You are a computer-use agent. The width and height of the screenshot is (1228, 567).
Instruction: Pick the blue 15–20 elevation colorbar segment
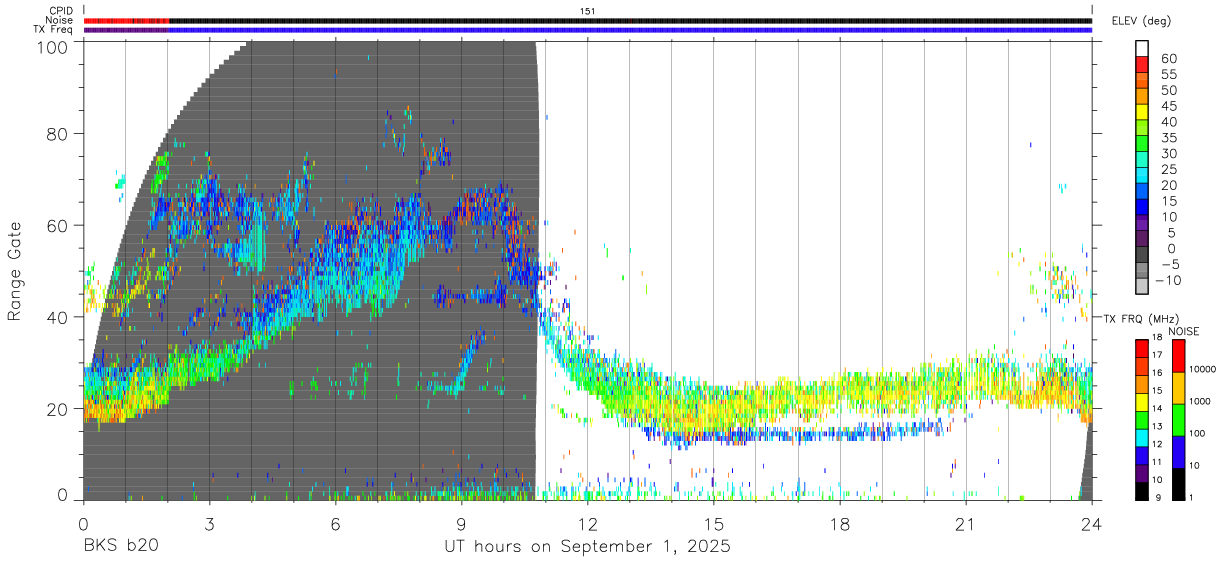click(1142, 192)
